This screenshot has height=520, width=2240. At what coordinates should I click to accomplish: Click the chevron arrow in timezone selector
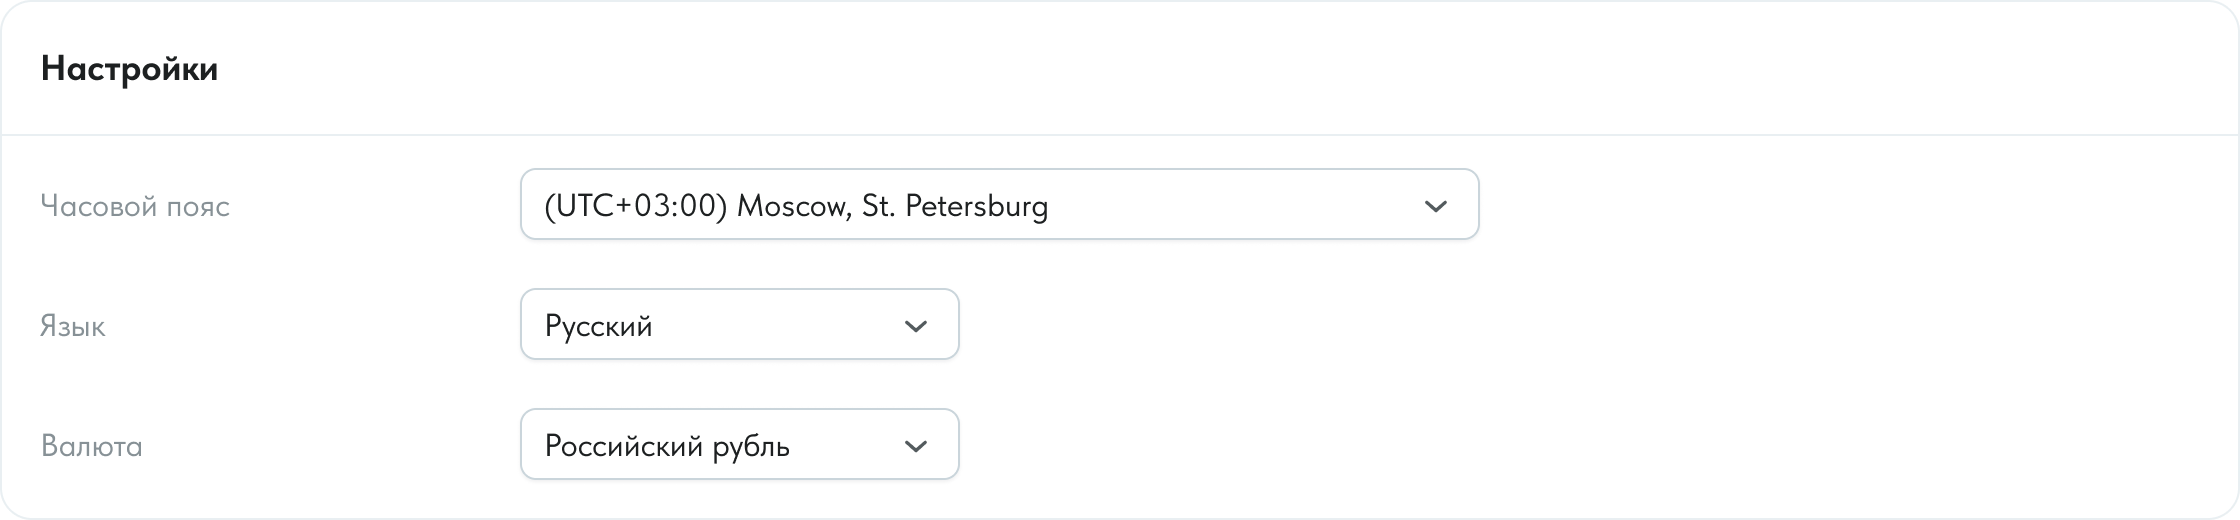(x=1435, y=206)
